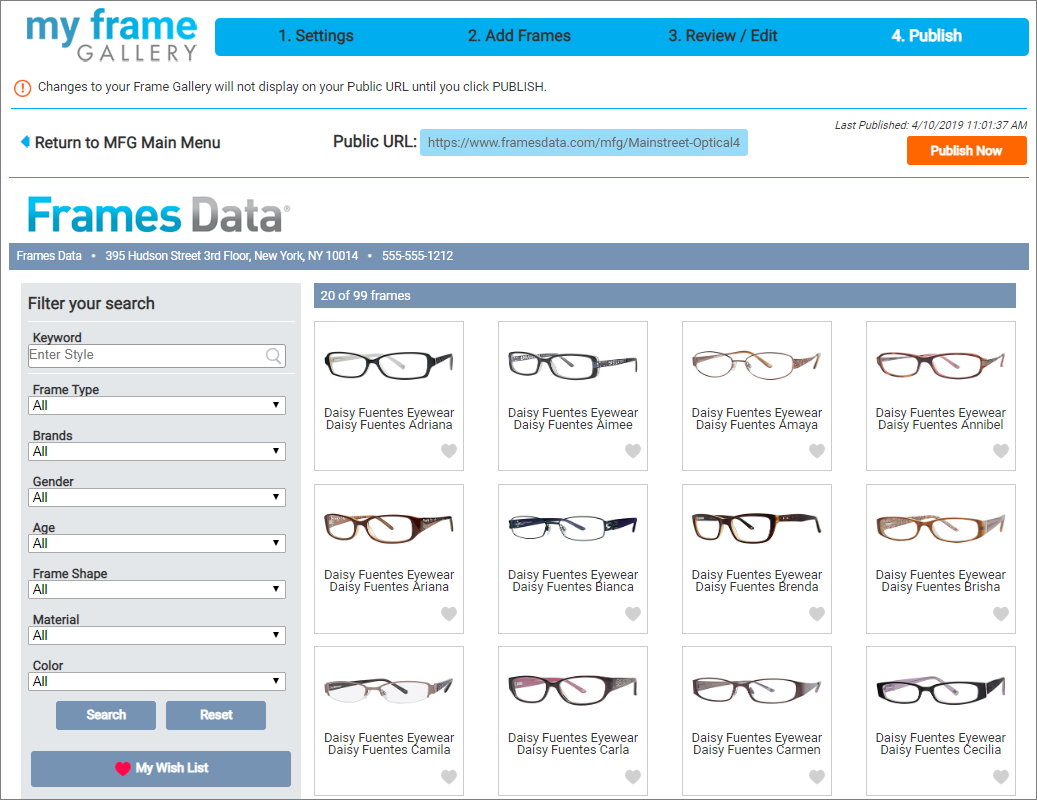Click the heart icon for Daisy Fuentes Camila
This screenshot has width=1037, height=800.
(x=449, y=777)
